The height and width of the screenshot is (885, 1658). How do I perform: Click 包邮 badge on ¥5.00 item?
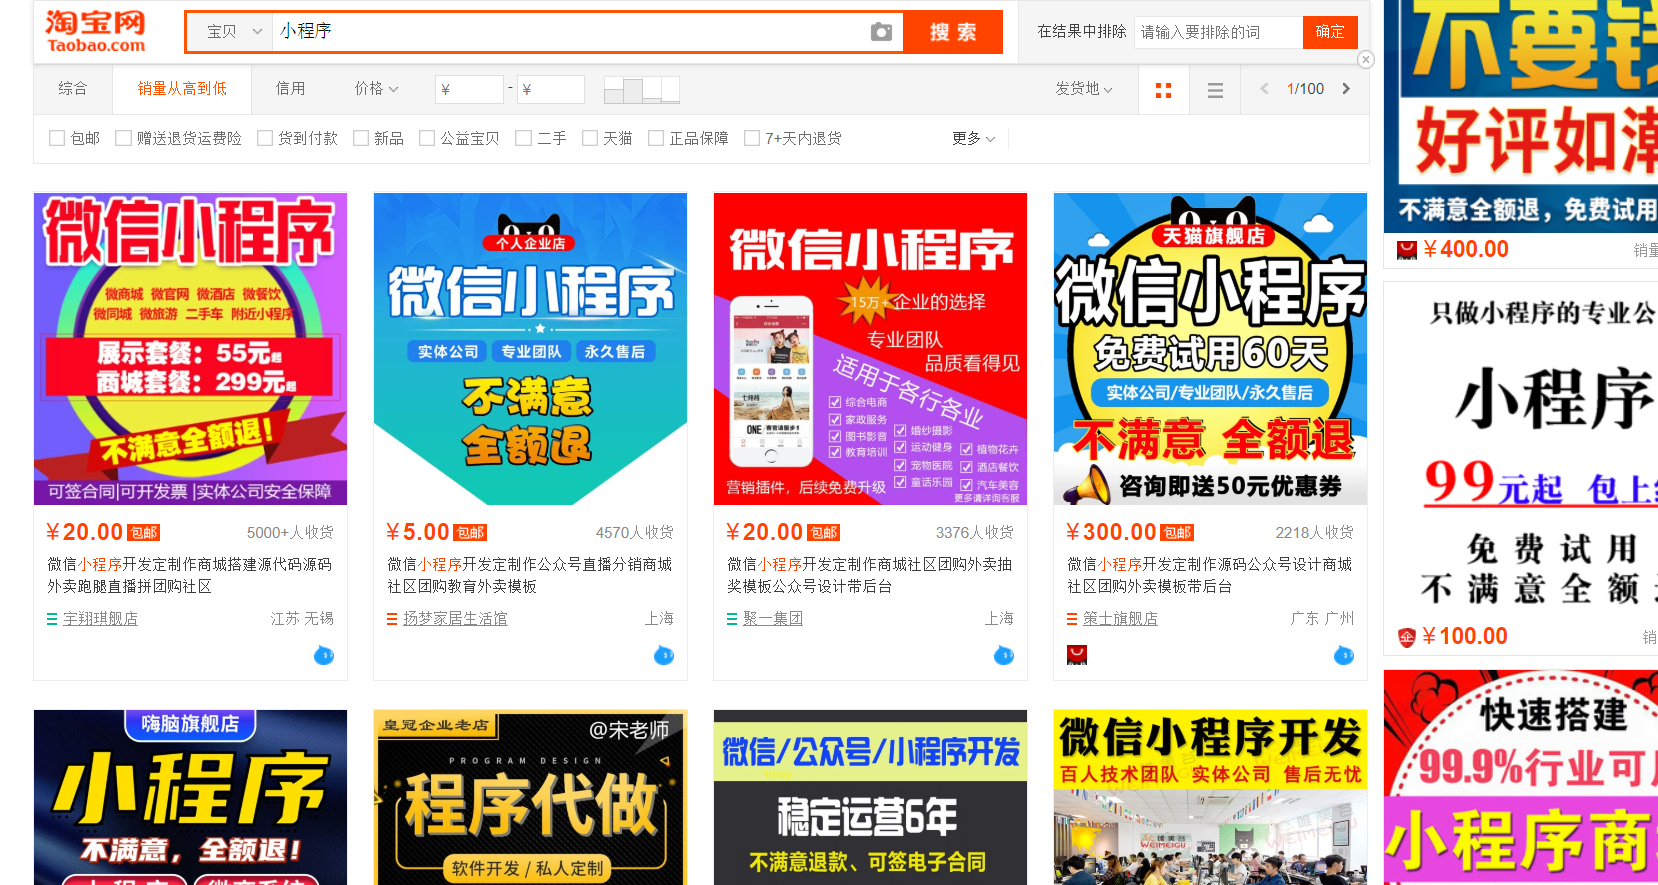coord(470,533)
